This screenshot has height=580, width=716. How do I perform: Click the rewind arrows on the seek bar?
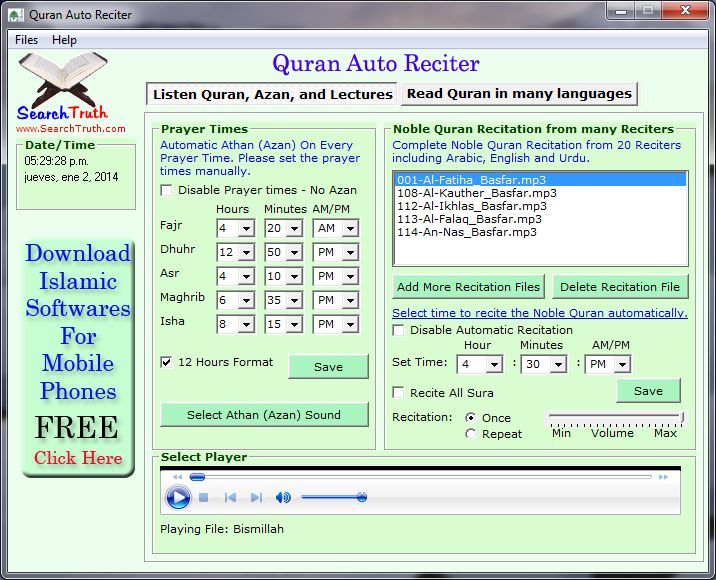(177, 477)
